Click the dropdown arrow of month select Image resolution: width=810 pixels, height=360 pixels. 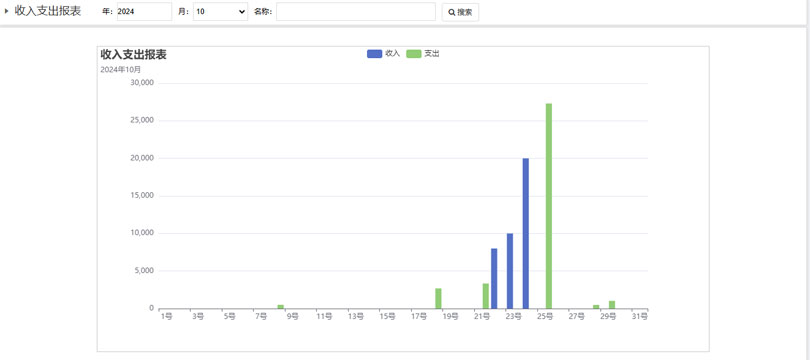(242, 12)
